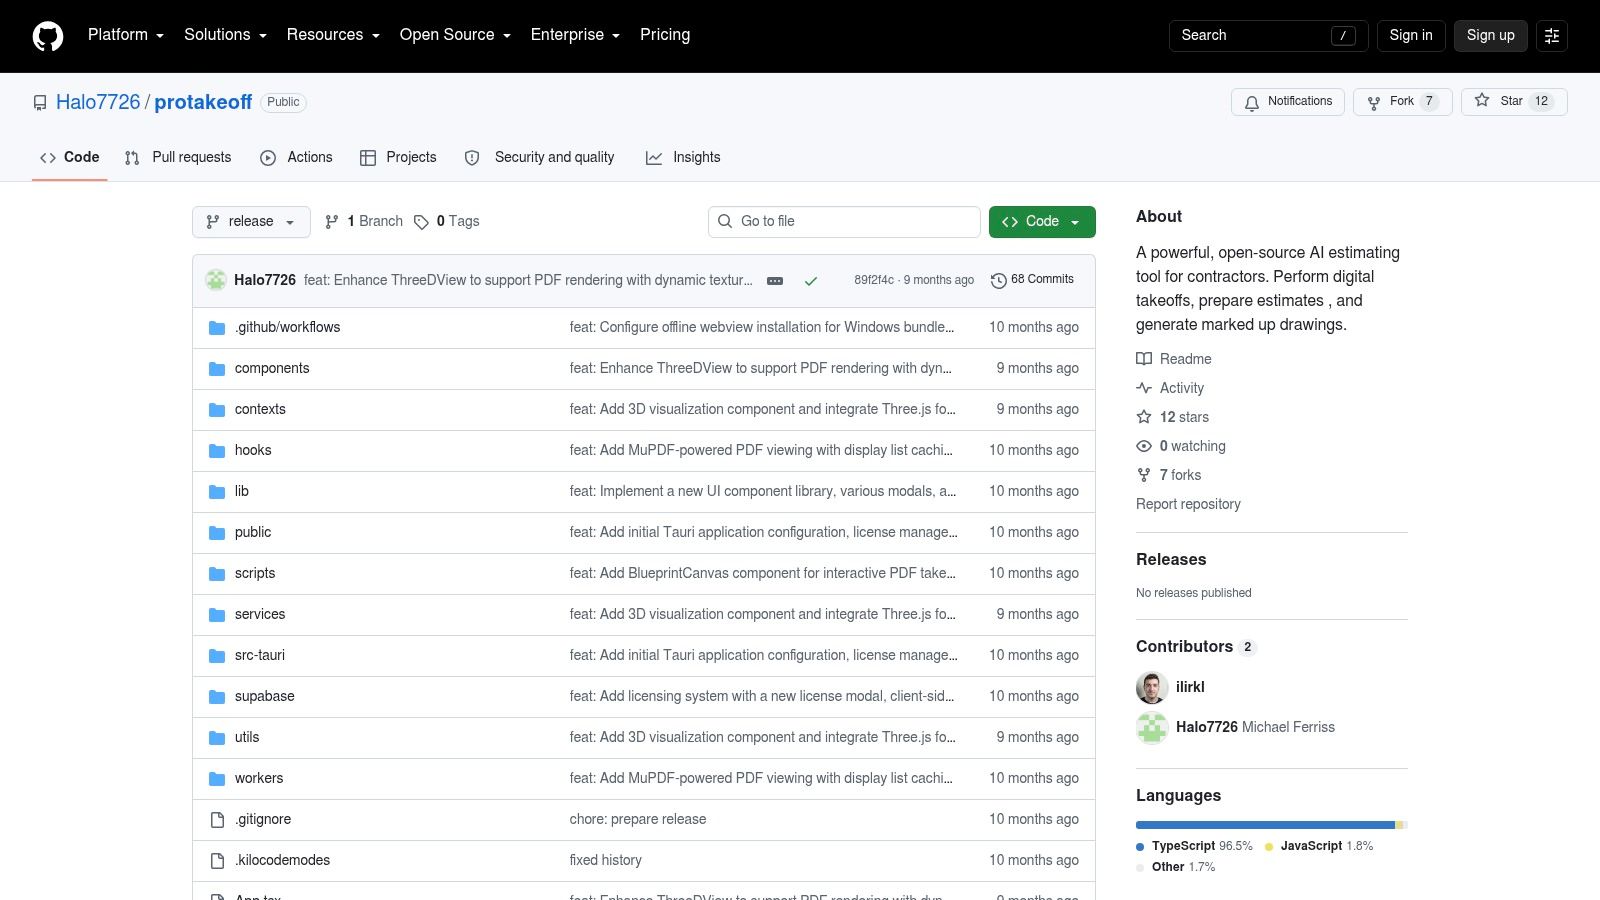
Task: Switch to the Insights tab
Action: [683, 158]
